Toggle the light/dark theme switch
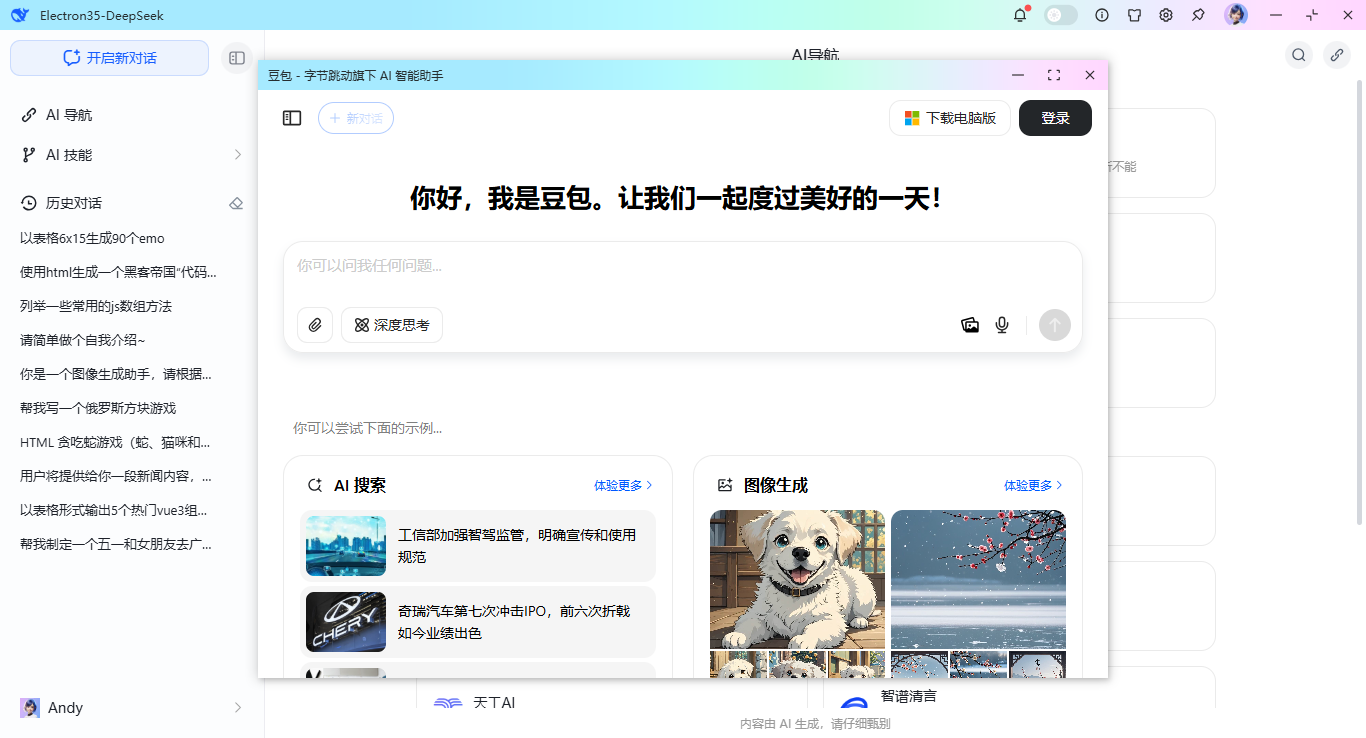The height and width of the screenshot is (738, 1366). click(x=1061, y=15)
